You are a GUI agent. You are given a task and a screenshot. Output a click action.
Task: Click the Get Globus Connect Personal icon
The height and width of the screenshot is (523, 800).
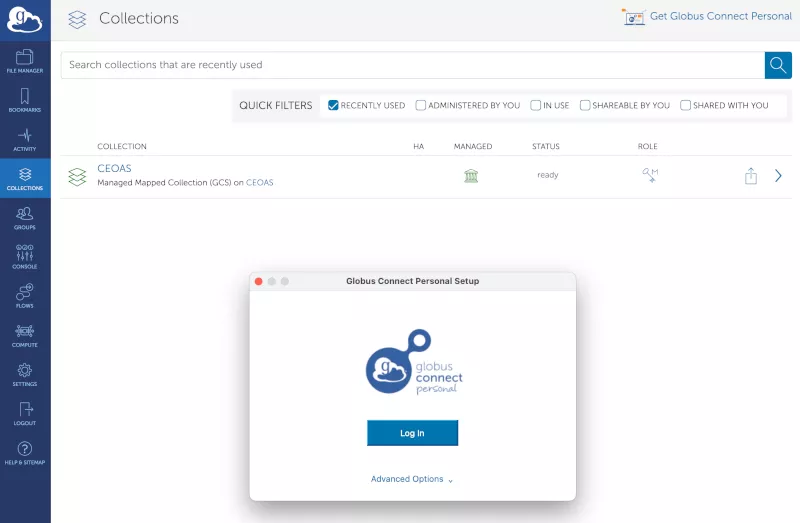633,17
